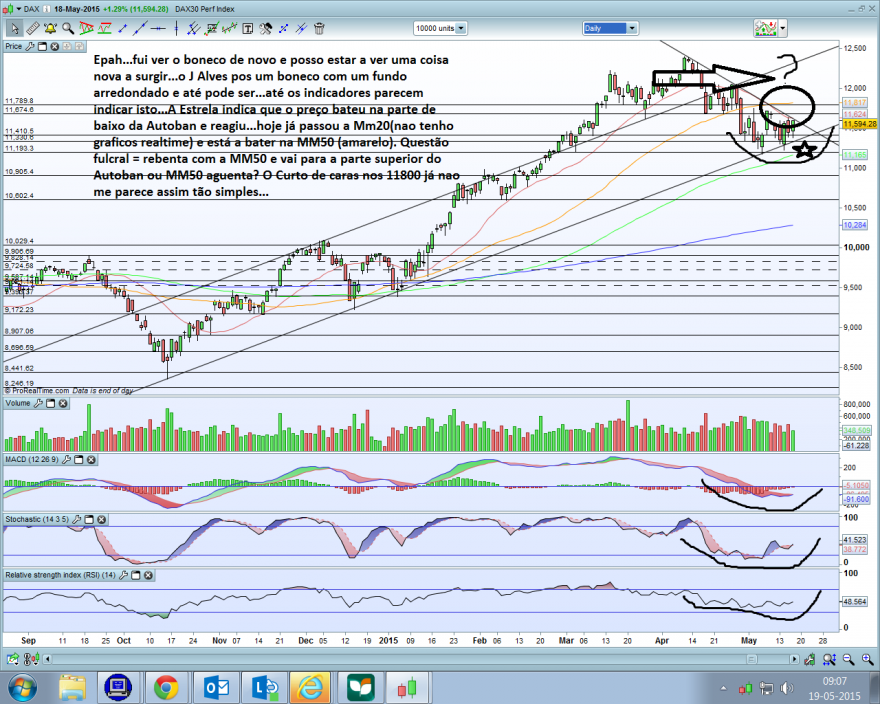Pick the vertical line tool
The height and width of the screenshot is (704, 880).
[x=176, y=28]
